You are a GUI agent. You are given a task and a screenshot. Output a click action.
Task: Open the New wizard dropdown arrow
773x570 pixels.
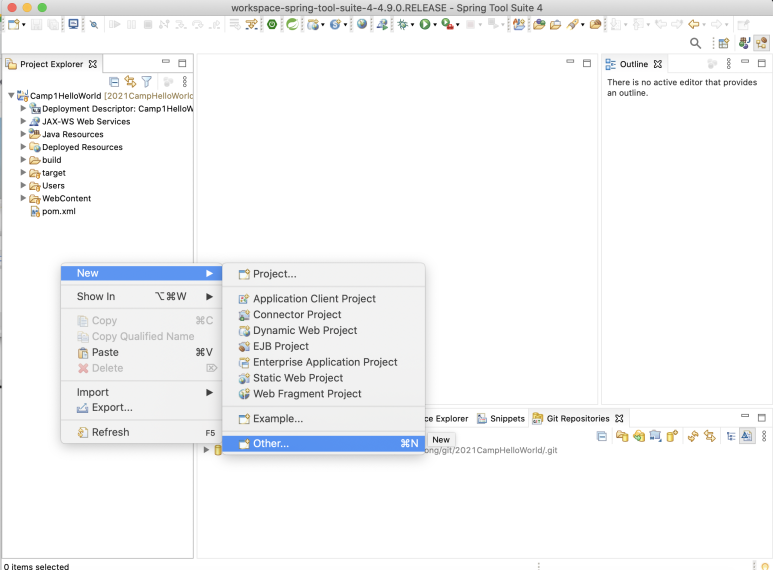pos(23,25)
